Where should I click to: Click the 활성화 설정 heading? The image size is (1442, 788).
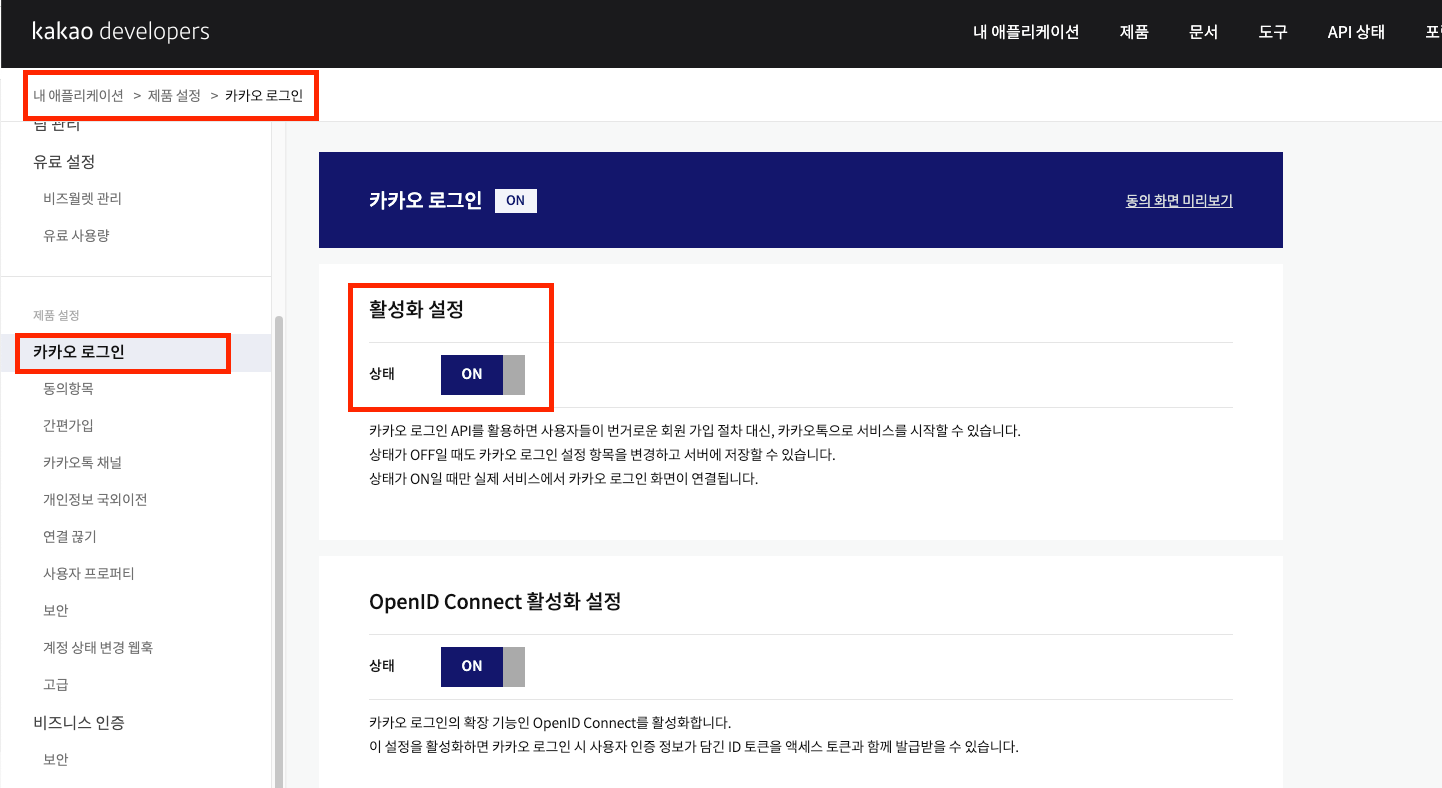tap(416, 310)
